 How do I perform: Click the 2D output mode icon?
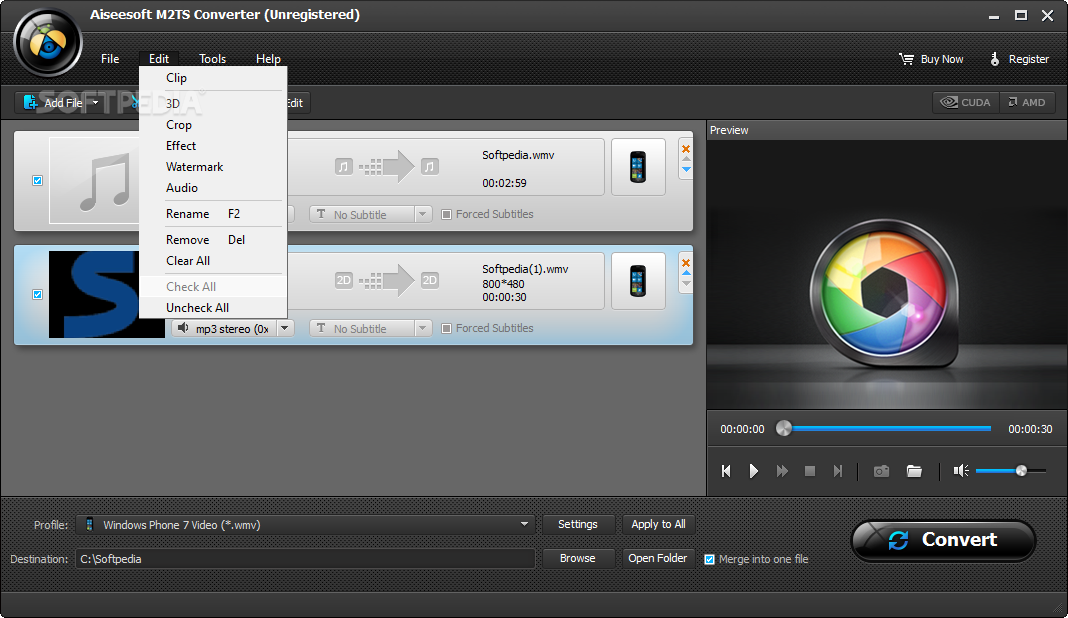(429, 280)
